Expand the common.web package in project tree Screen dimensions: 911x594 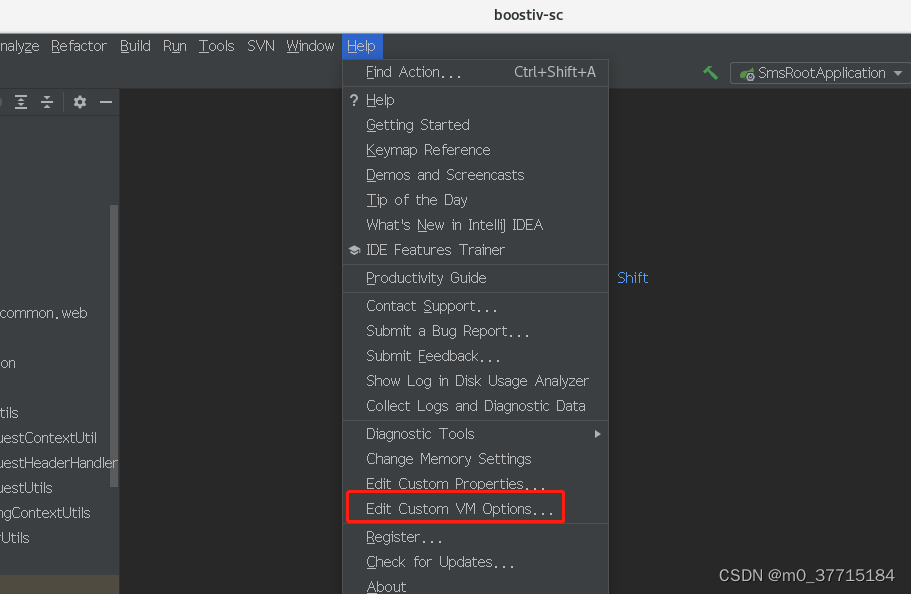pyautogui.click(x=42, y=313)
